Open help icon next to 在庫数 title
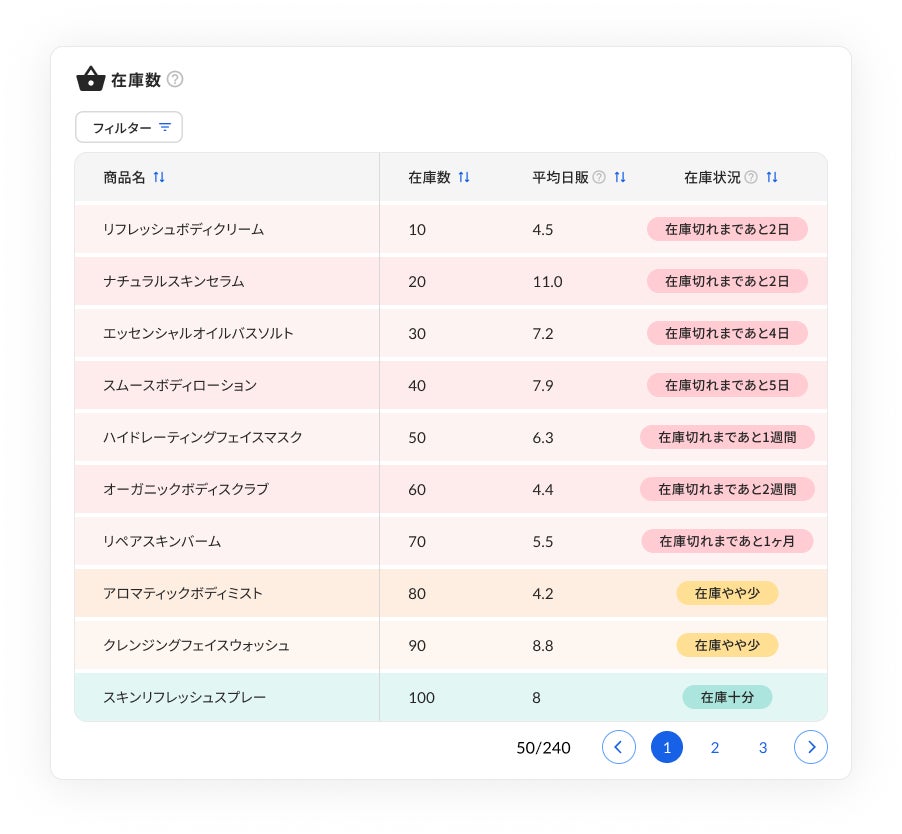Image resolution: width=902 pixels, height=834 pixels. pyautogui.click(x=175, y=79)
